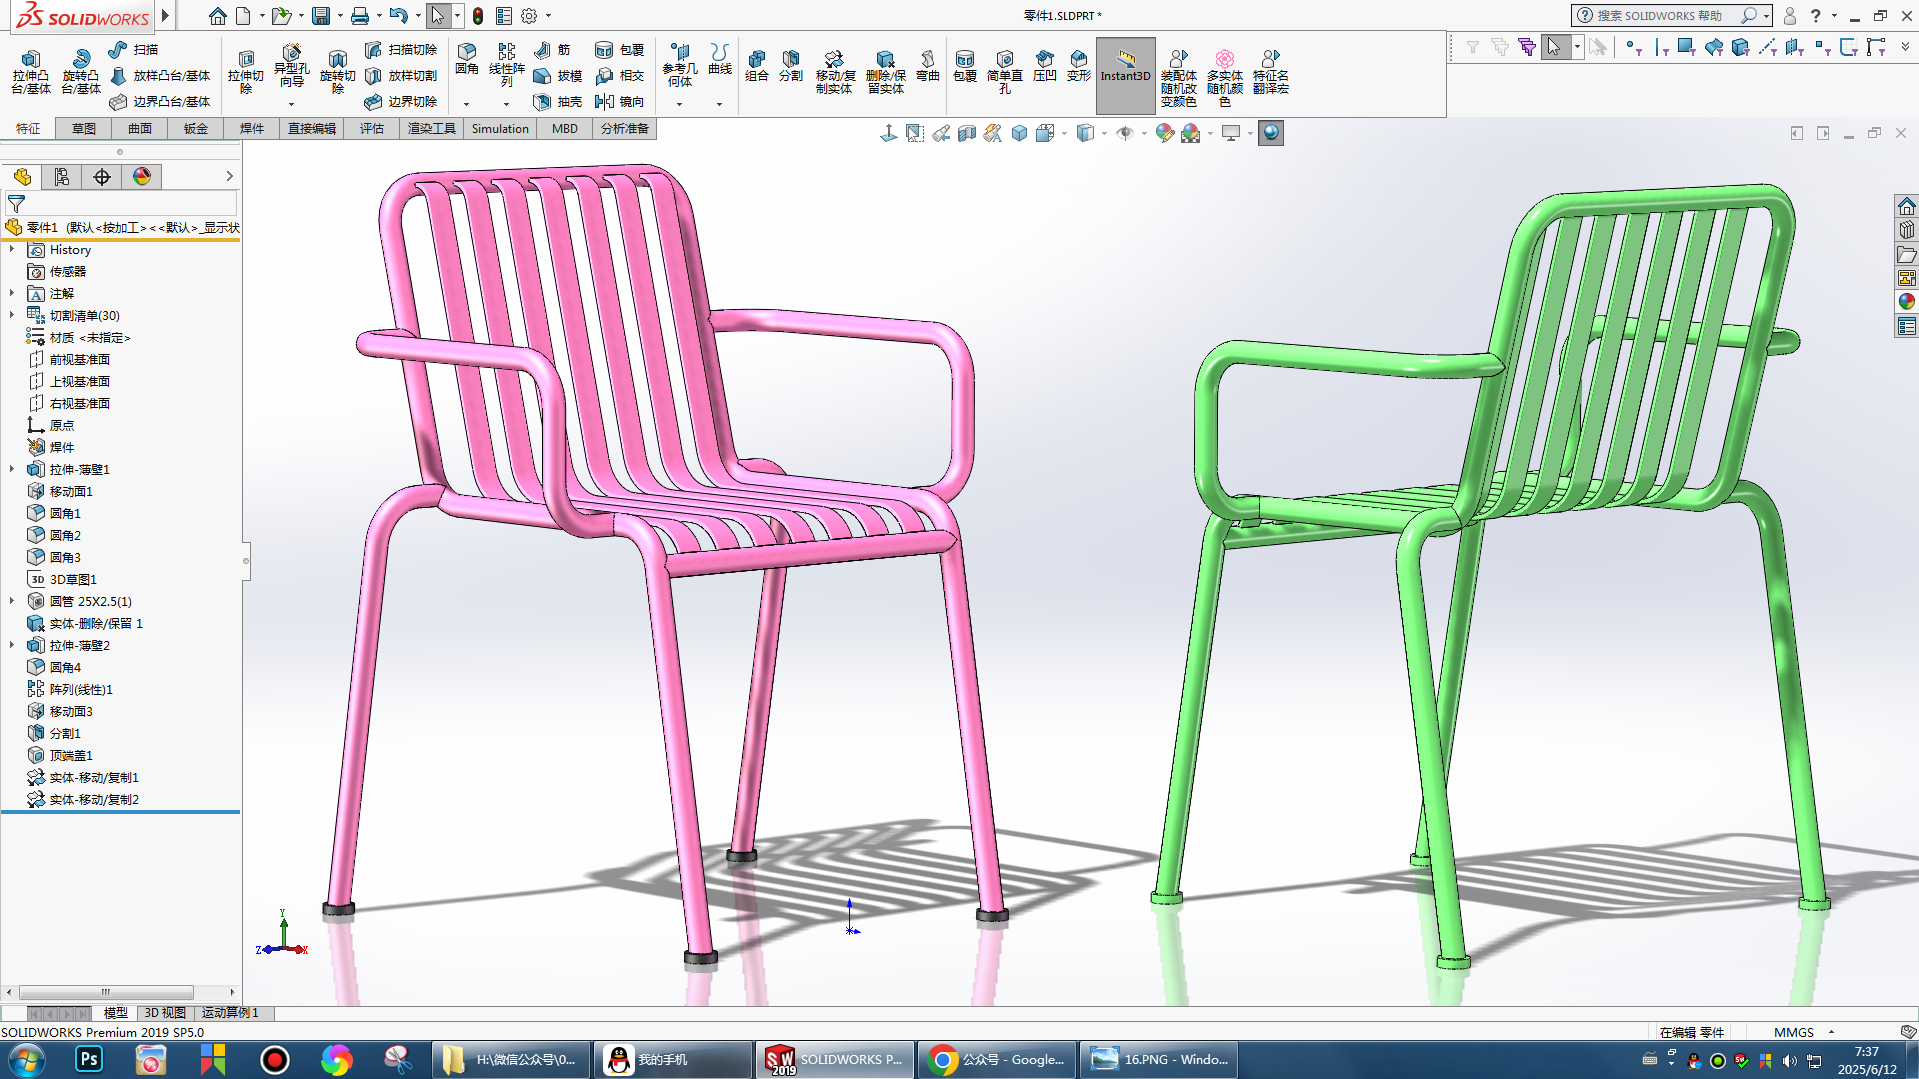Open the hide/show items eye dropdown
1919x1079 pixels.
click(1144, 133)
